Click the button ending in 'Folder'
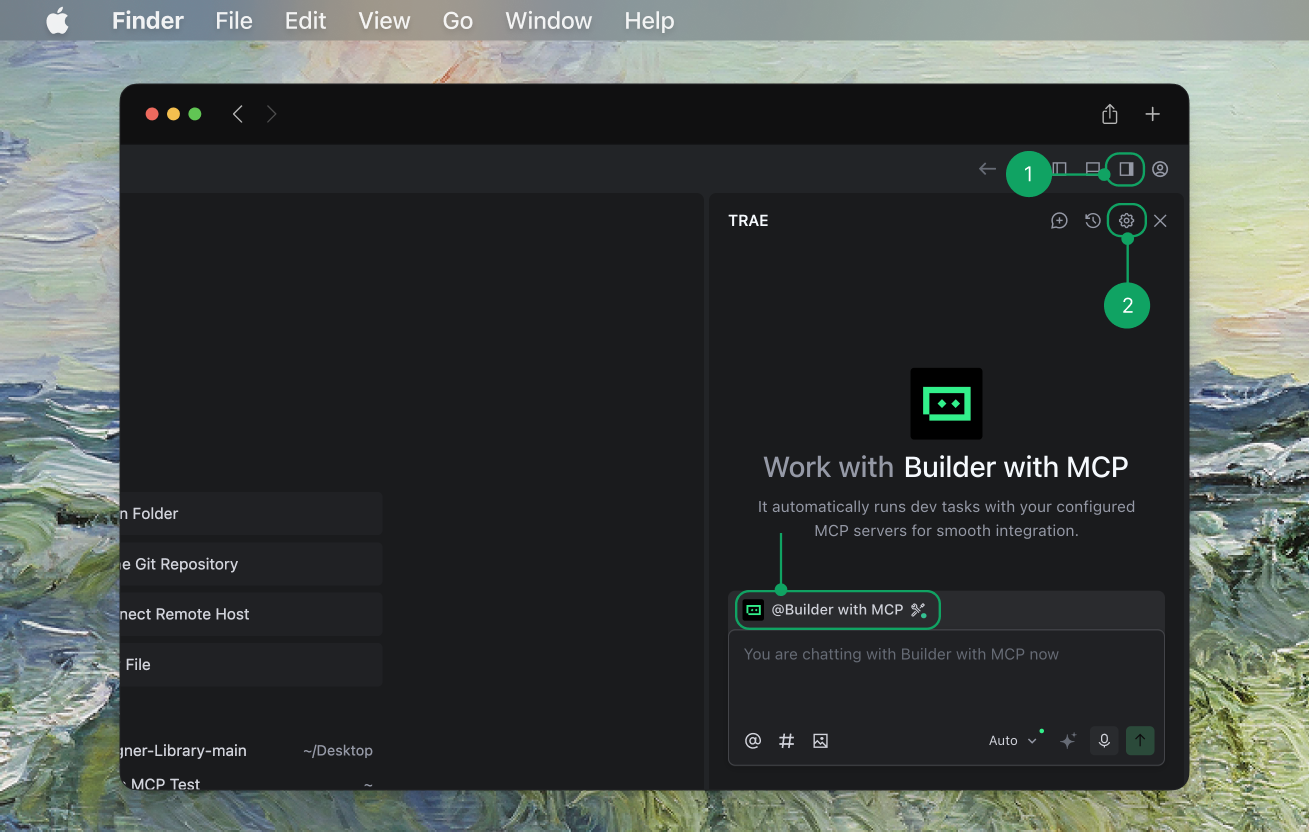 click(250, 514)
